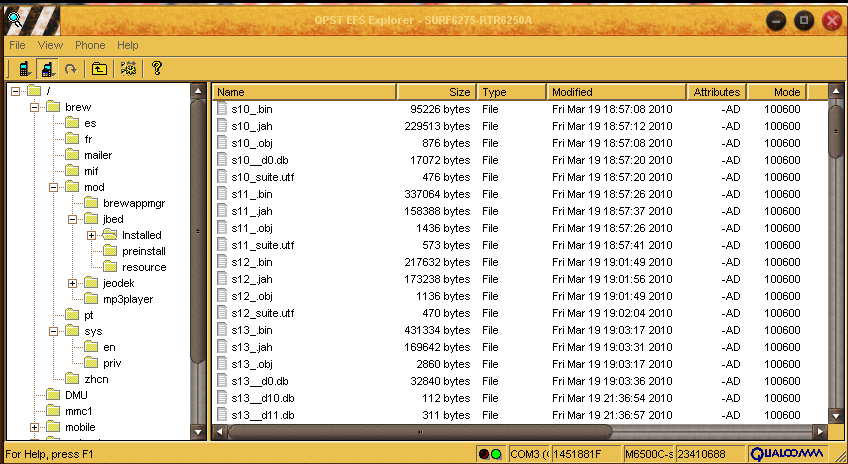
Task: Select file s10_suite.utf
Action: tap(263, 177)
